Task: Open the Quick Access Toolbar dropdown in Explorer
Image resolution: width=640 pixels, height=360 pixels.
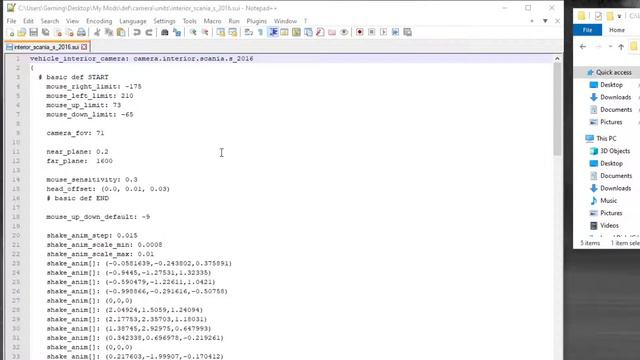Action: [x=619, y=16]
